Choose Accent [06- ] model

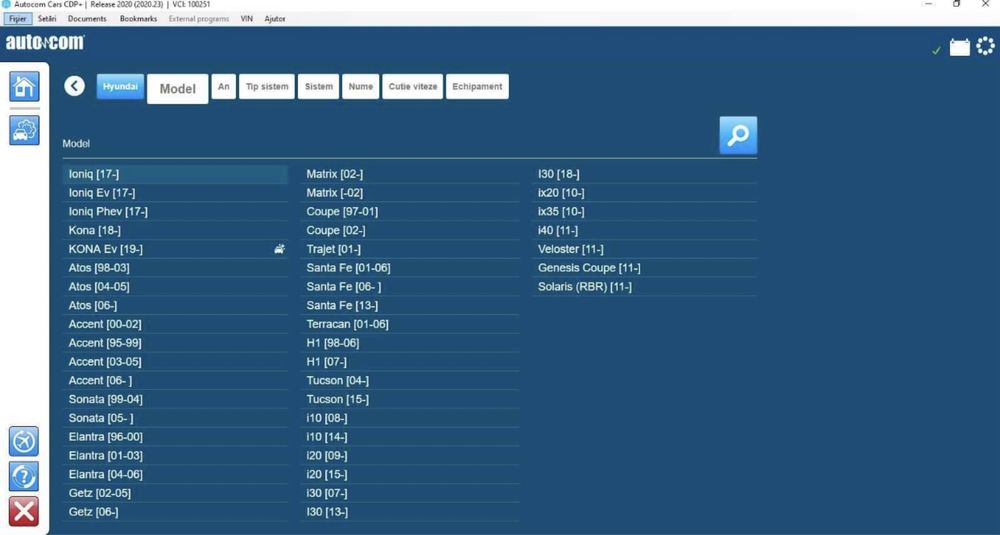tap(175, 380)
